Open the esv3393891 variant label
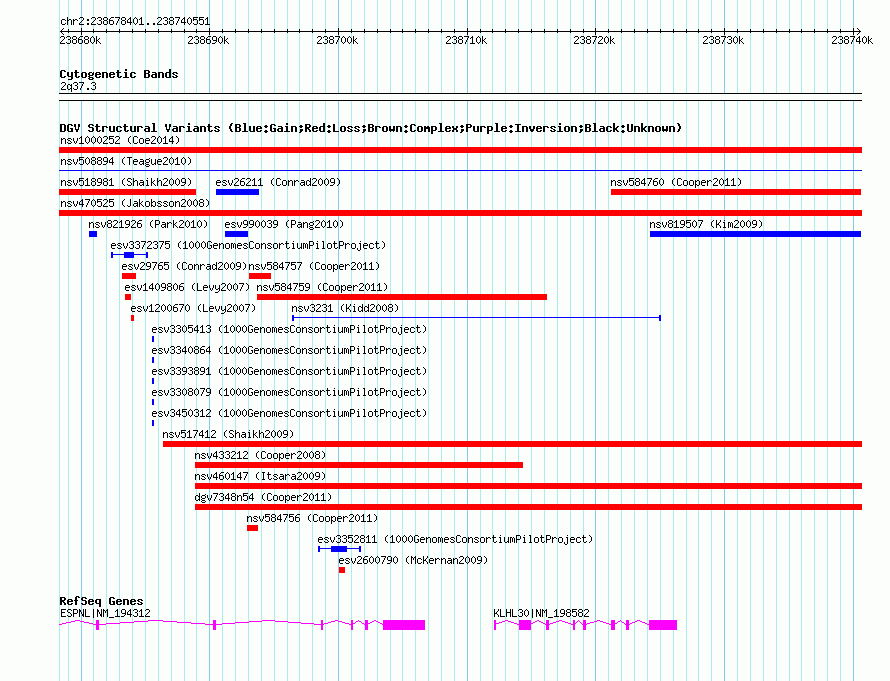The image size is (890, 681). 289,371
